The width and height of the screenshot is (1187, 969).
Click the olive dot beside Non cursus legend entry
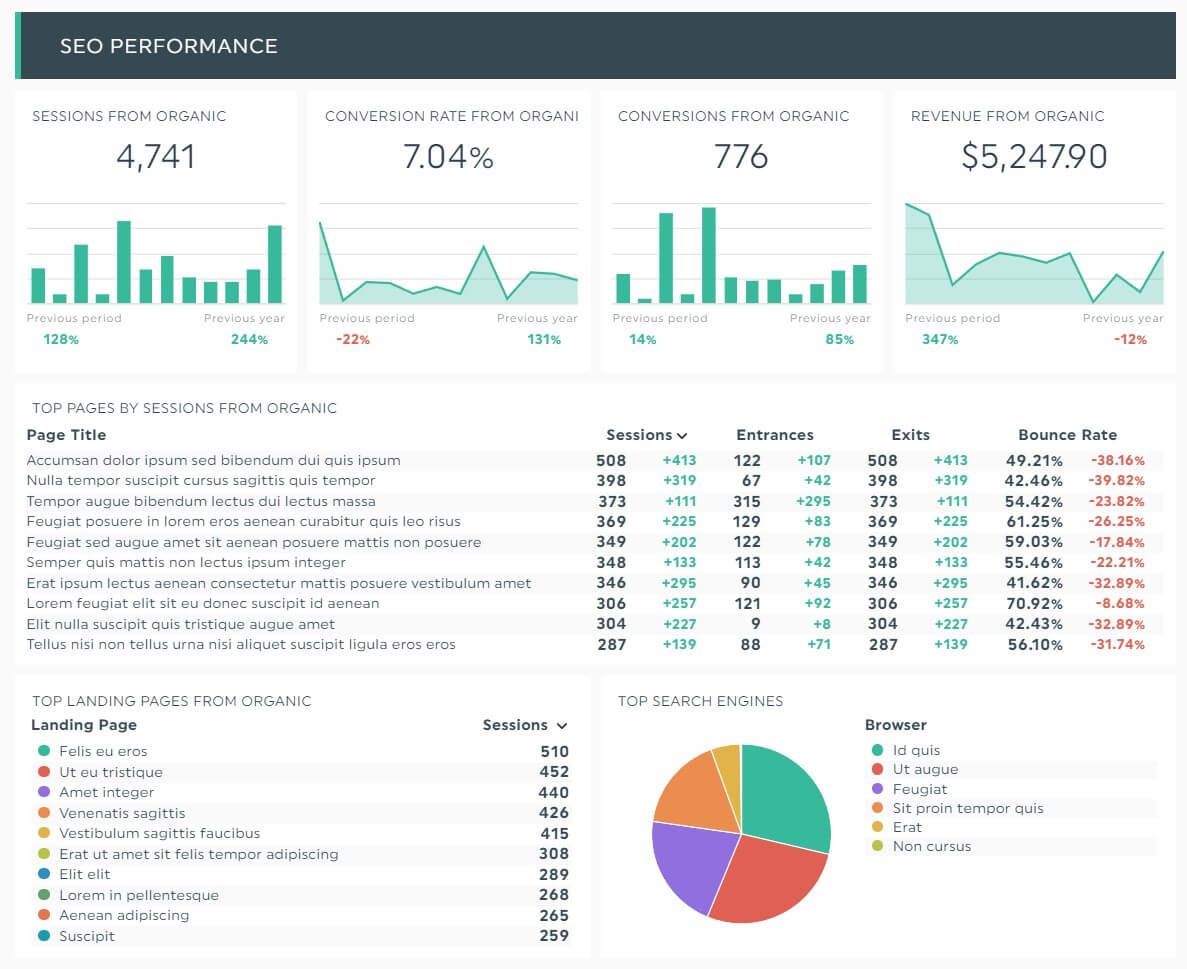click(877, 846)
